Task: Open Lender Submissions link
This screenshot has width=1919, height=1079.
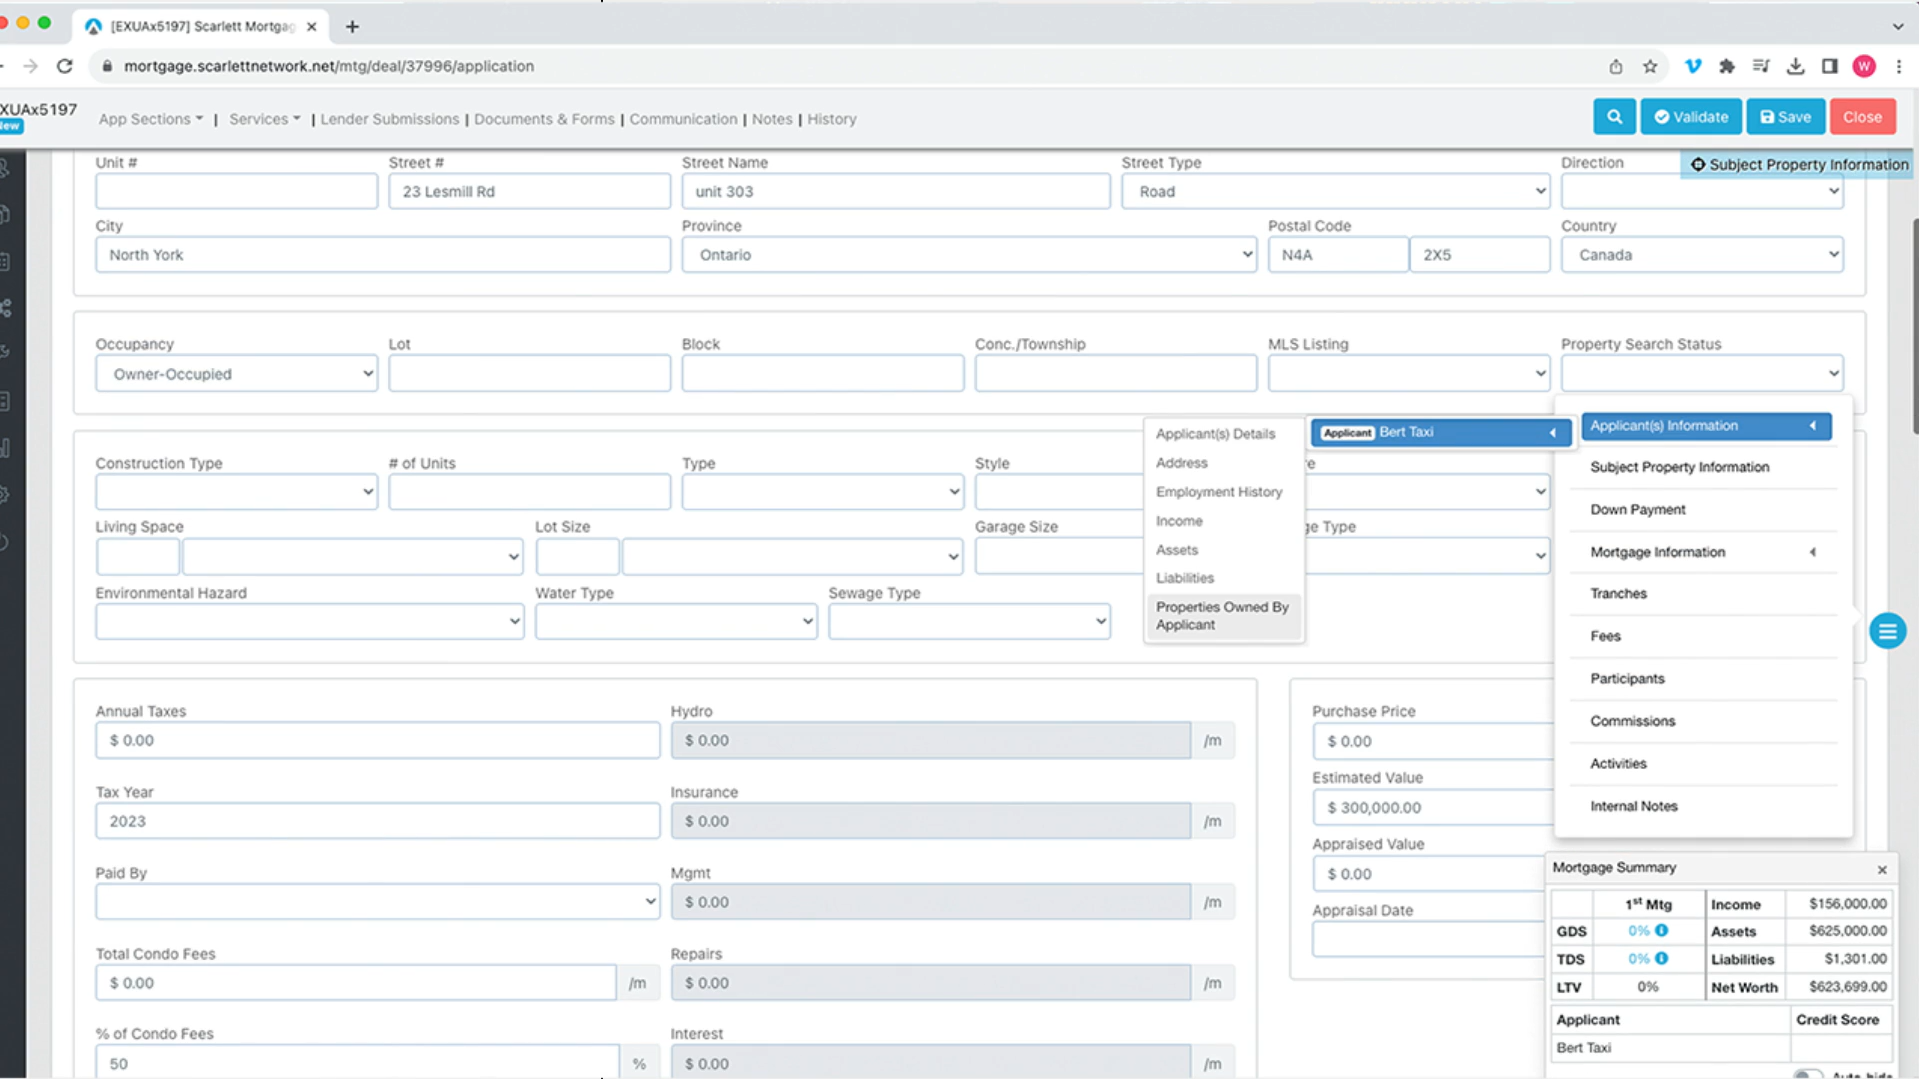Action: [x=389, y=119]
